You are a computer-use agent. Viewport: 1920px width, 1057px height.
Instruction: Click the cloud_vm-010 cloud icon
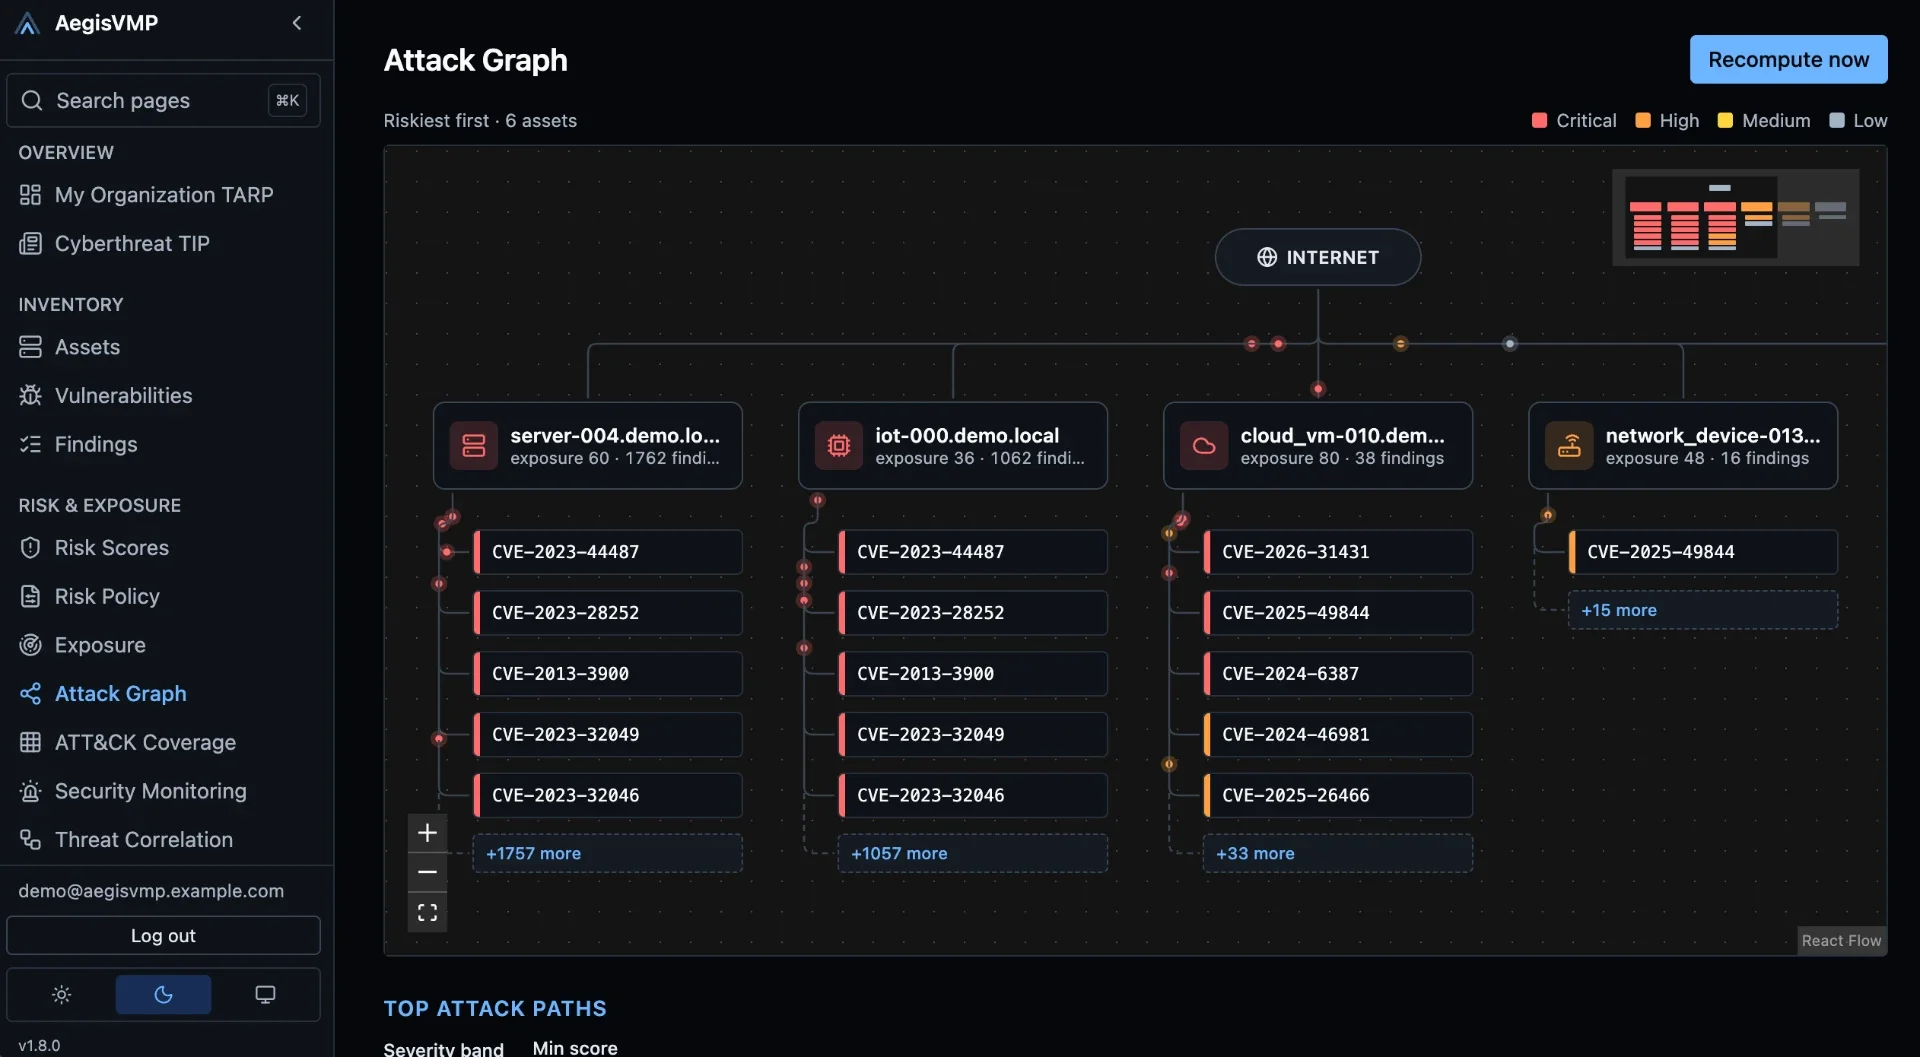click(x=1204, y=446)
